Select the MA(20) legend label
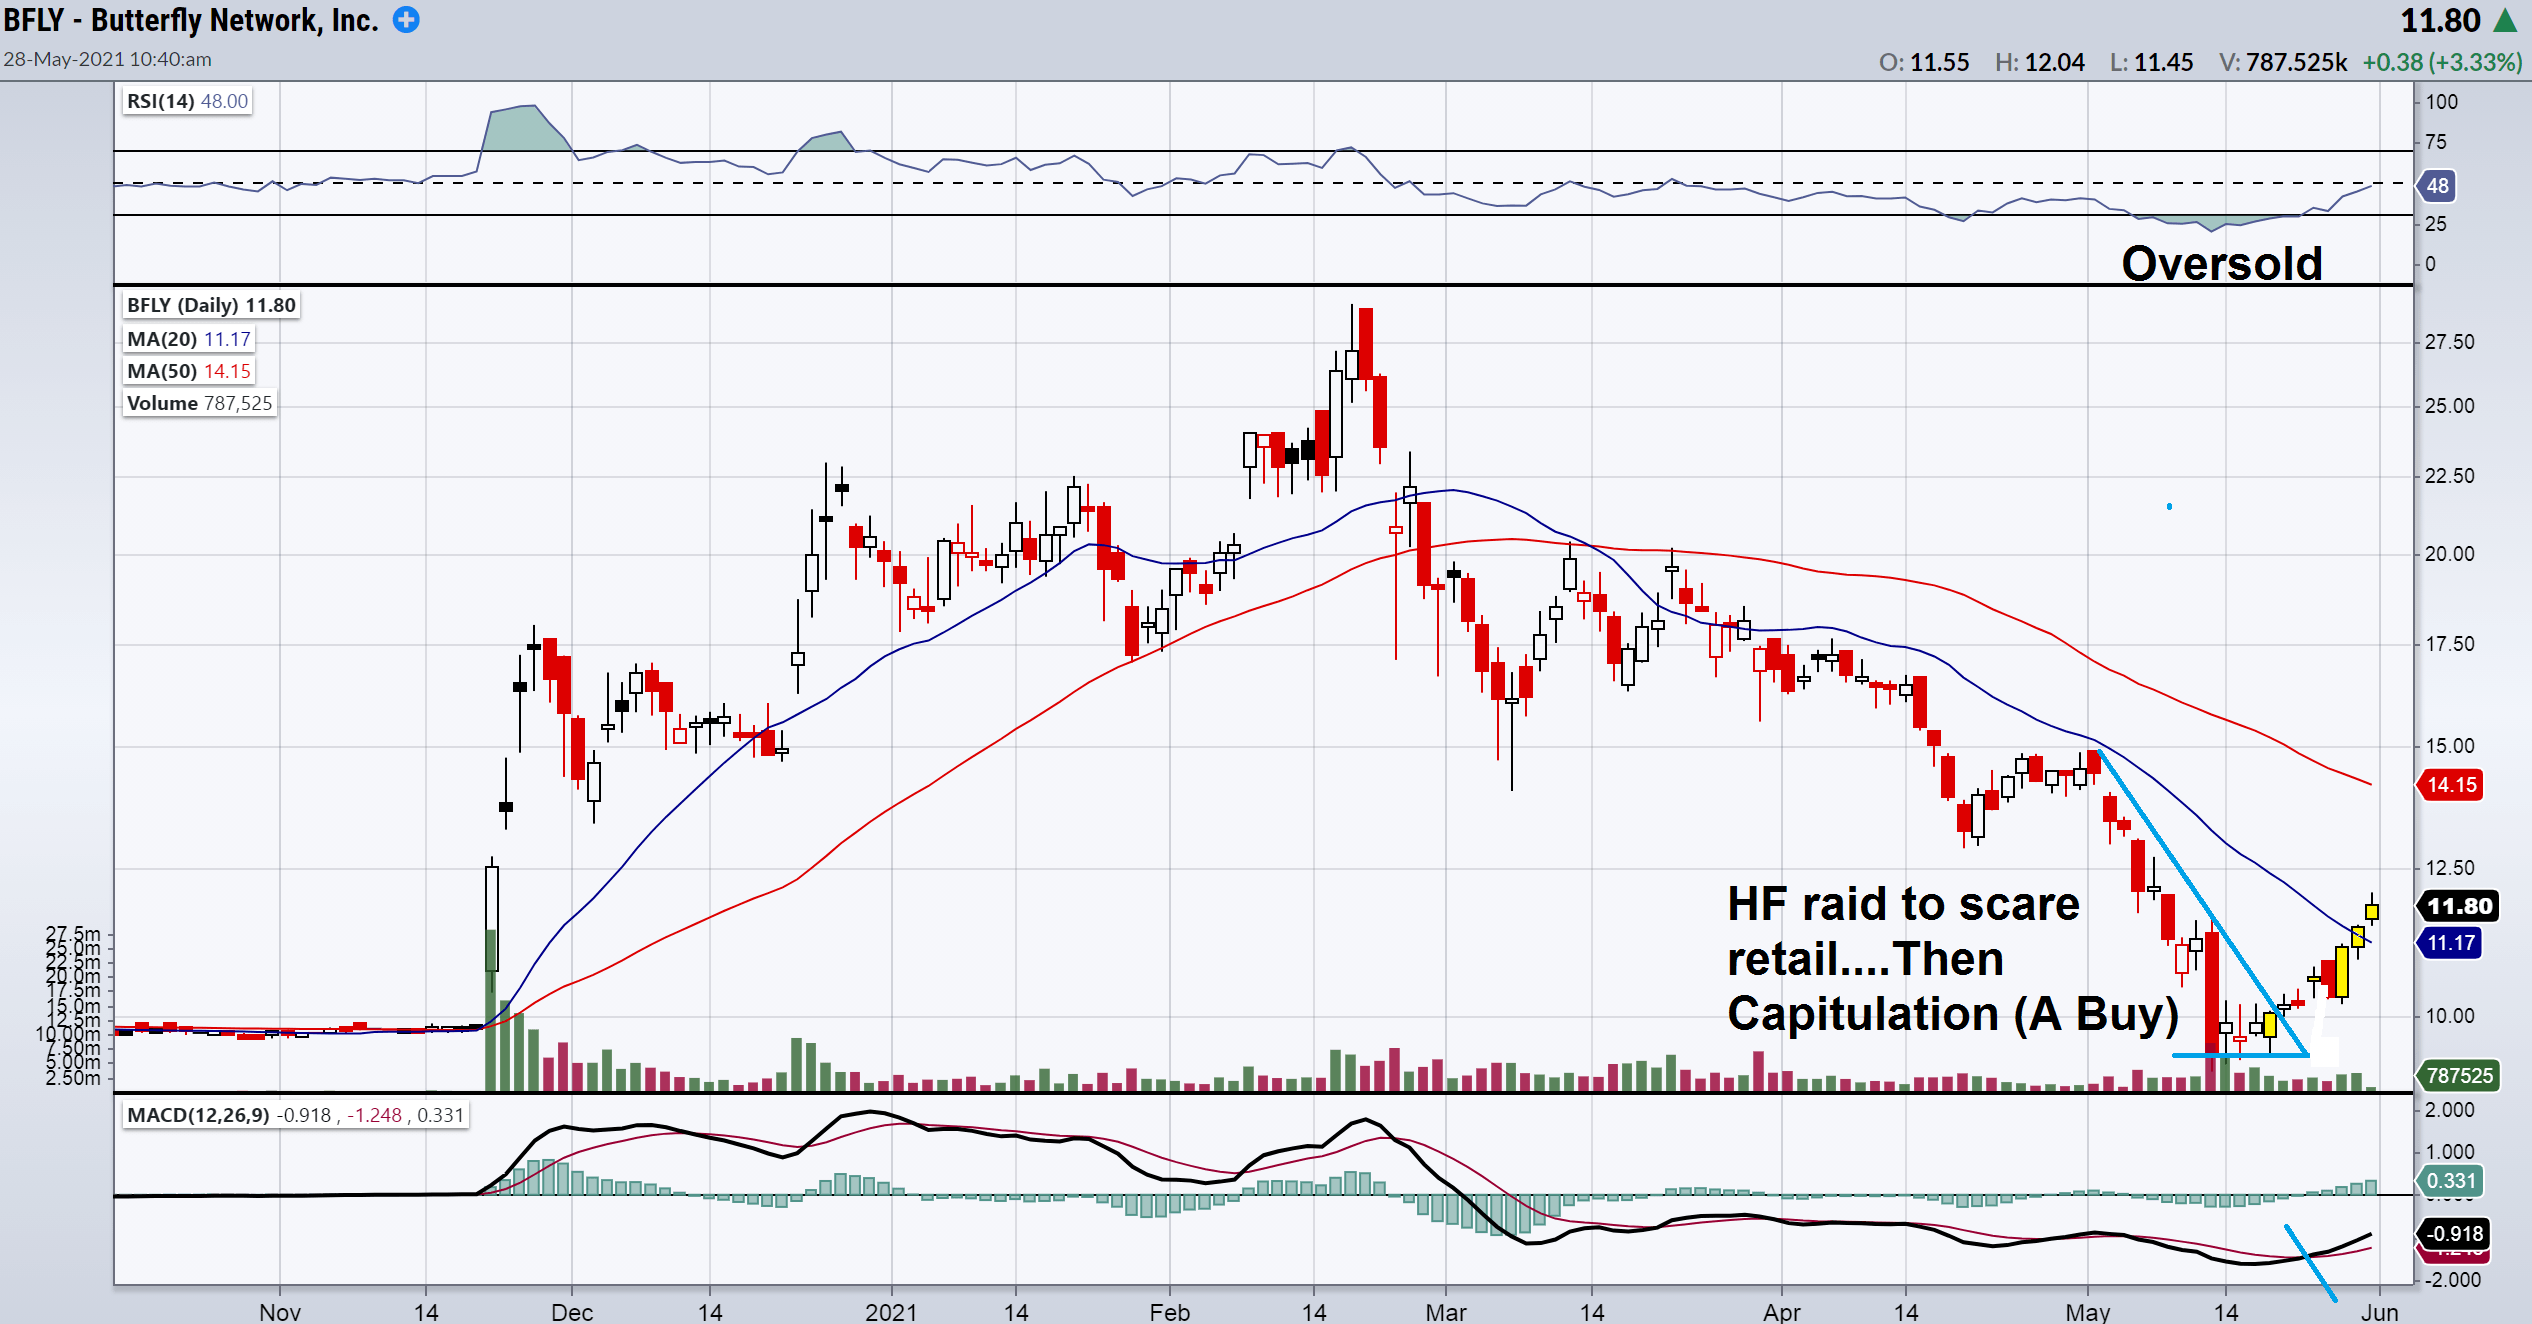 188,339
